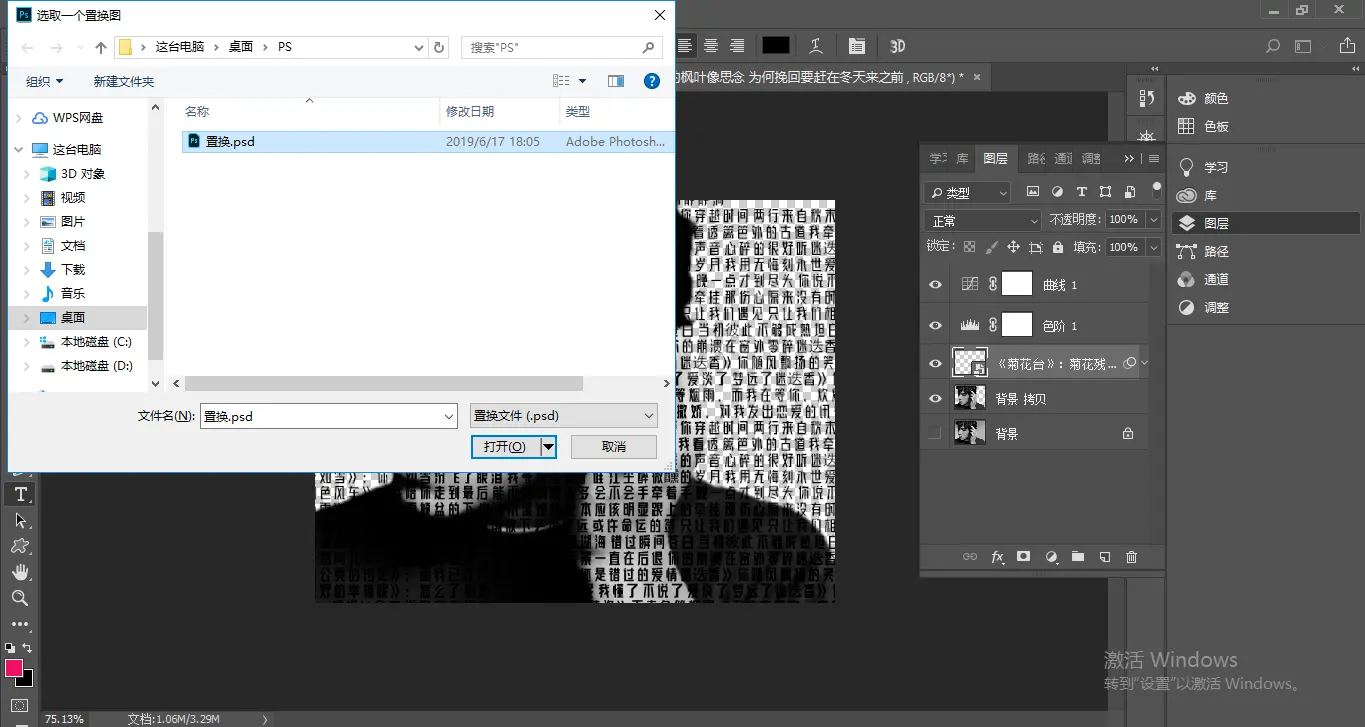
Task: Add a layer style with fx icon
Action: (997, 557)
